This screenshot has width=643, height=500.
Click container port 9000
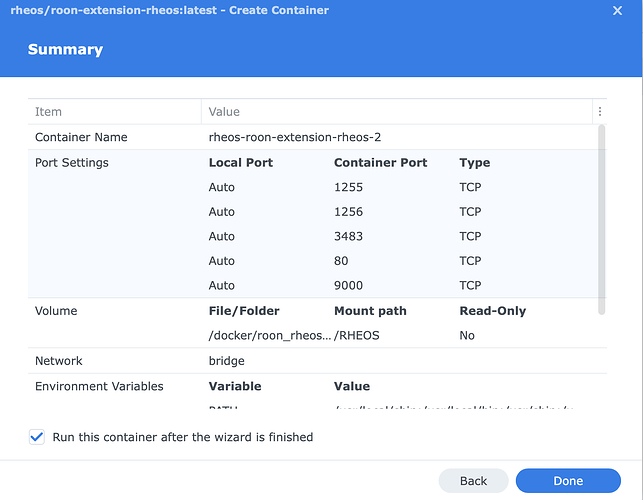pyautogui.click(x=348, y=285)
